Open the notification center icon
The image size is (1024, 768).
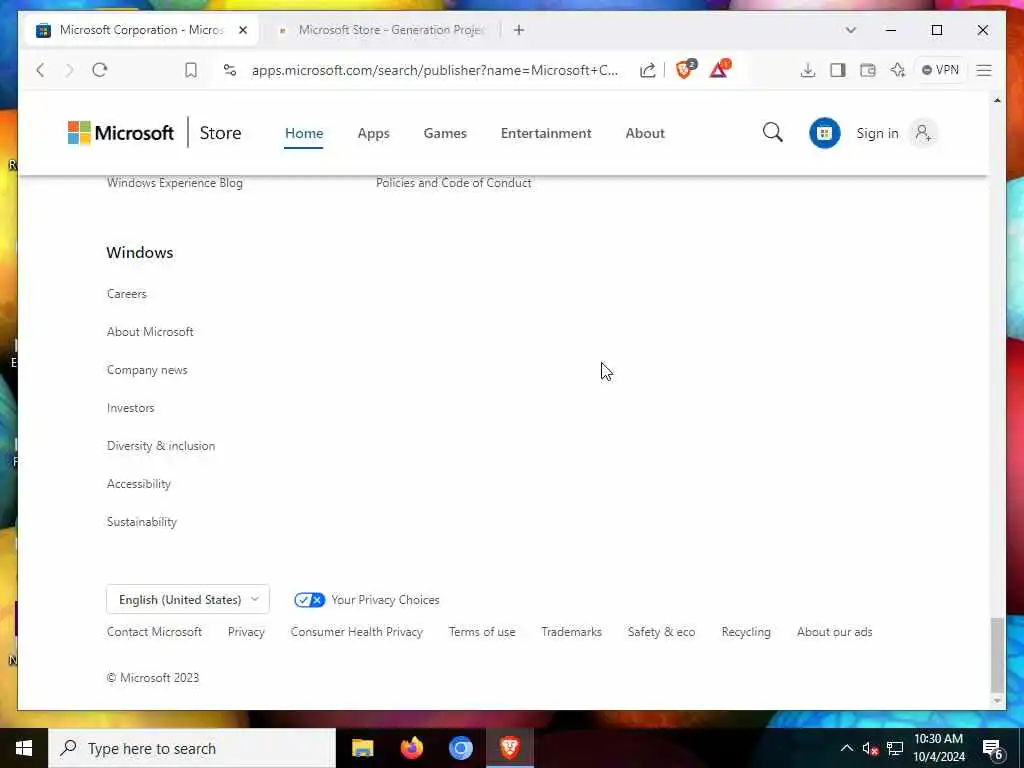pos(993,749)
